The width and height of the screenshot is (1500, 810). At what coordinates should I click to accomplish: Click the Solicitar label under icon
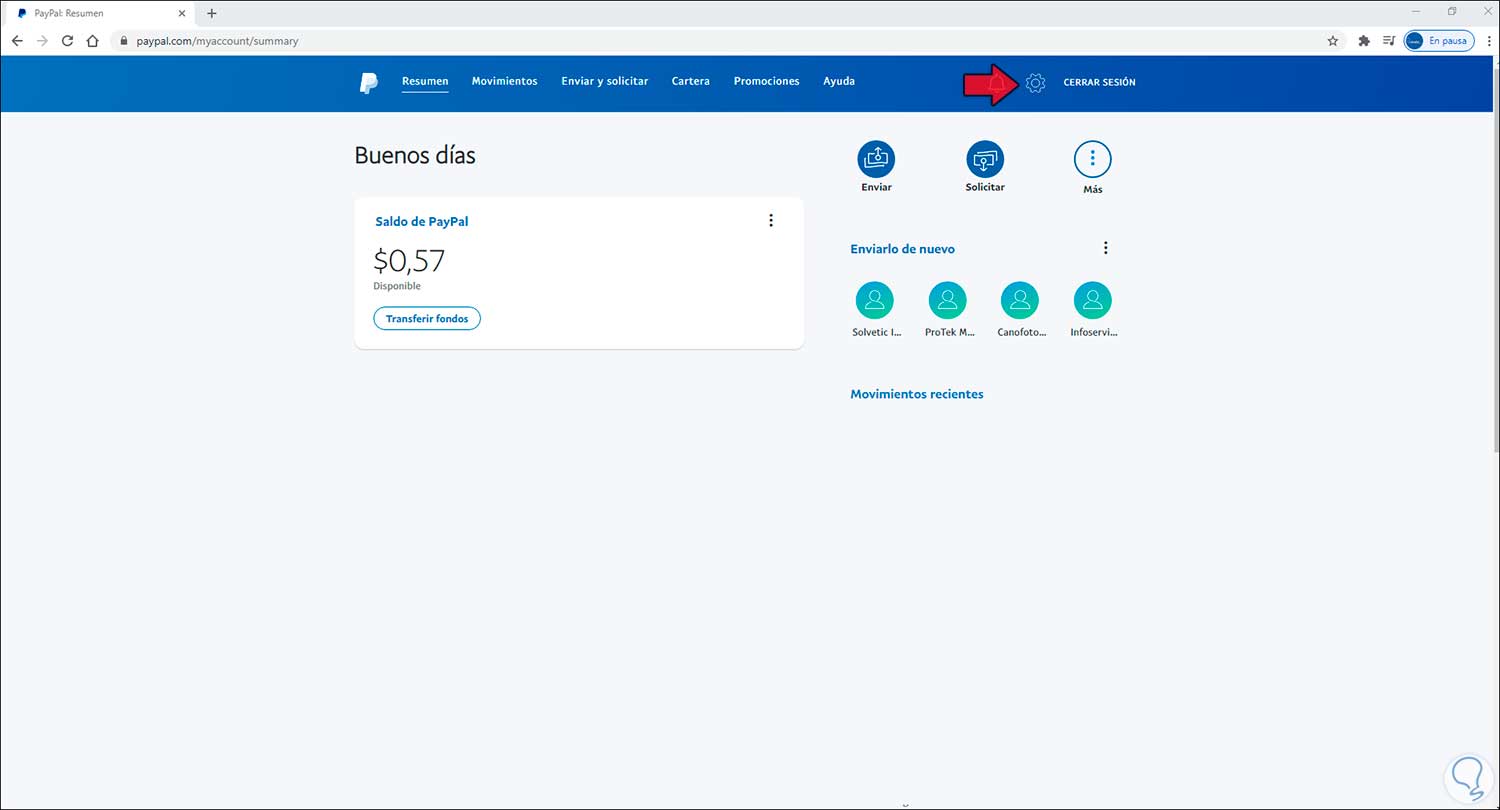click(985, 187)
